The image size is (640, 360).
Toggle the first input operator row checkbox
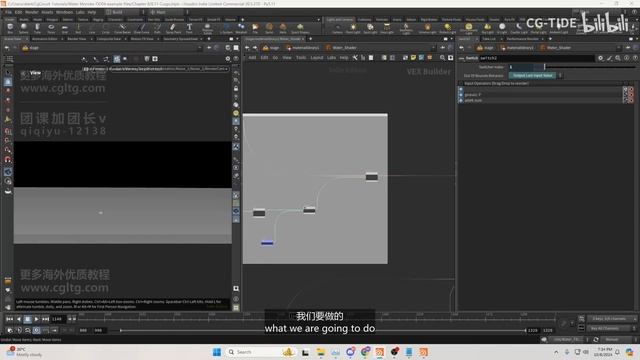click(x=461, y=89)
